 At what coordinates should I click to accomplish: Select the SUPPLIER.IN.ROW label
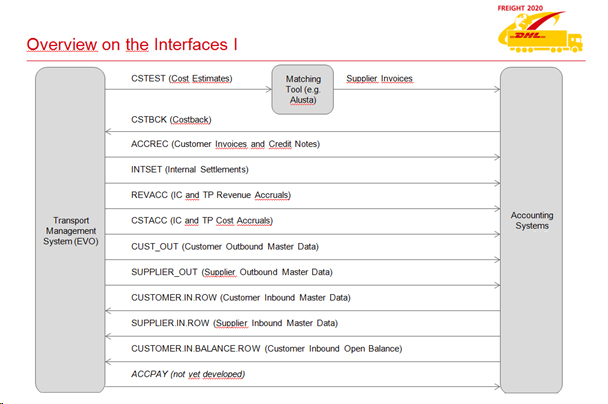(235, 323)
